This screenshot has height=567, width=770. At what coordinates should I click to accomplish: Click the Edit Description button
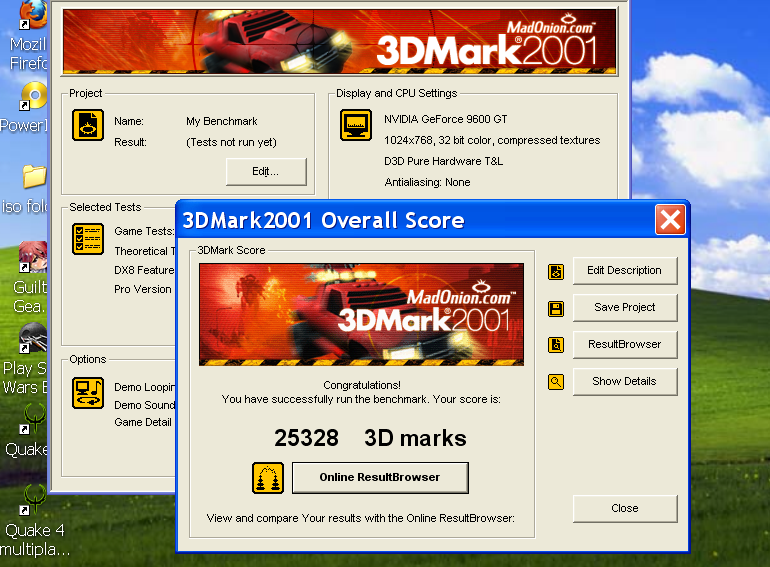click(625, 271)
